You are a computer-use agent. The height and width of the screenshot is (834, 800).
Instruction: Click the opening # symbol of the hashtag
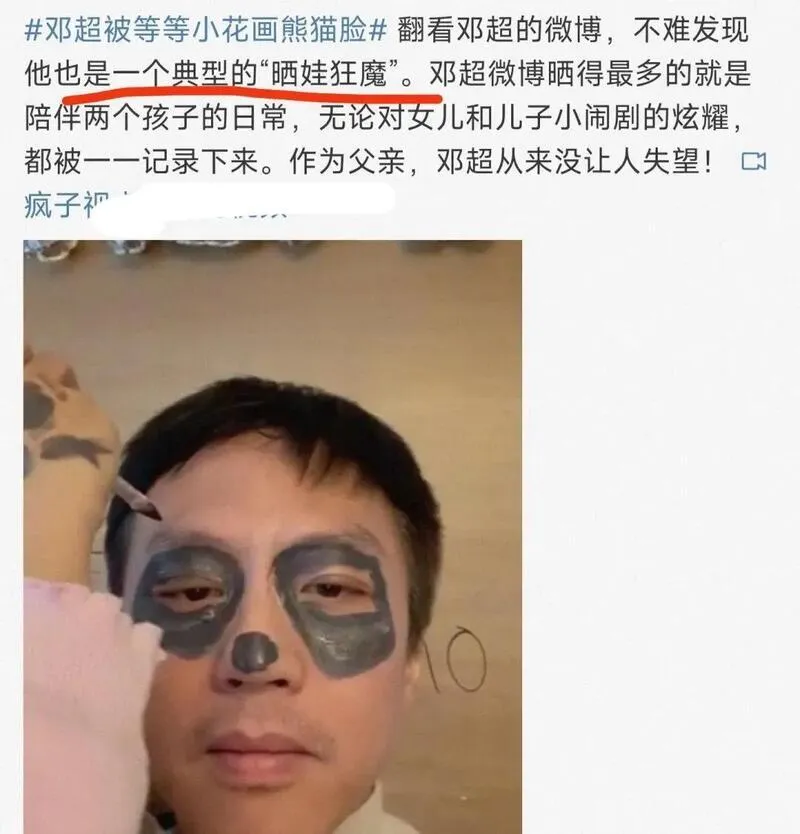coord(33,30)
